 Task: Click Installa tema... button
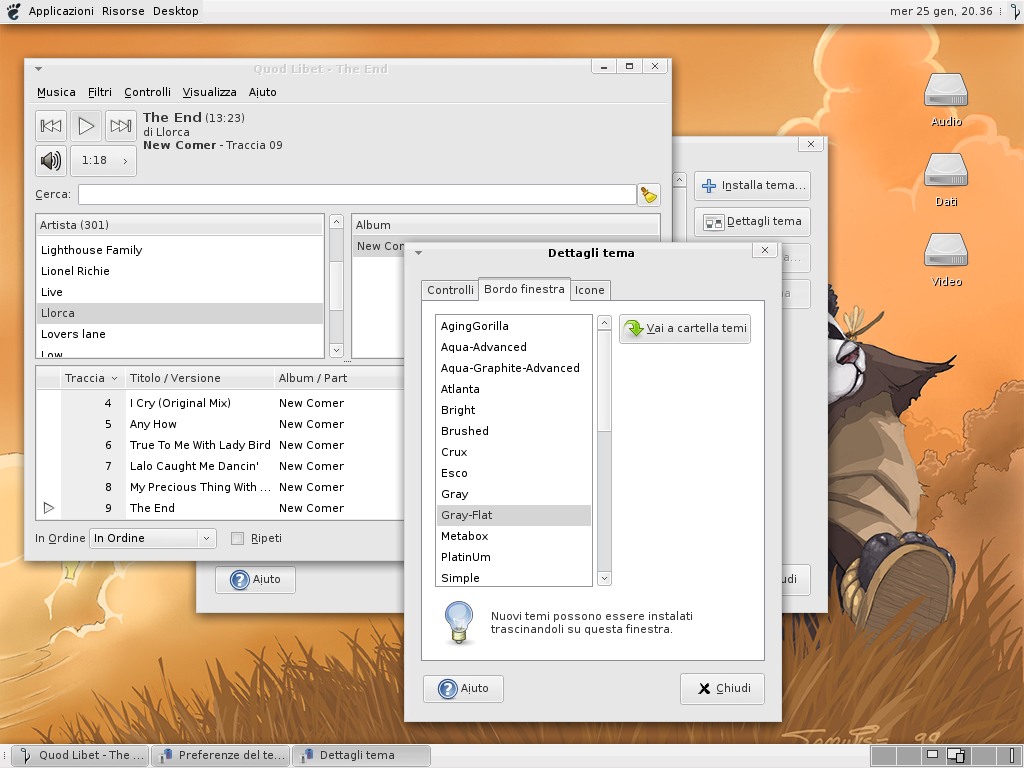(x=752, y=185)
